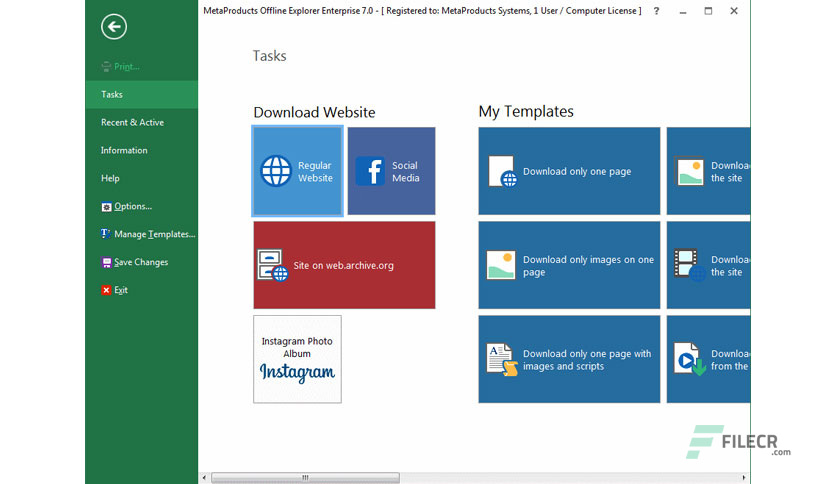Select the Print... label in sidebar
836x484 pixels.
[127, 67]
